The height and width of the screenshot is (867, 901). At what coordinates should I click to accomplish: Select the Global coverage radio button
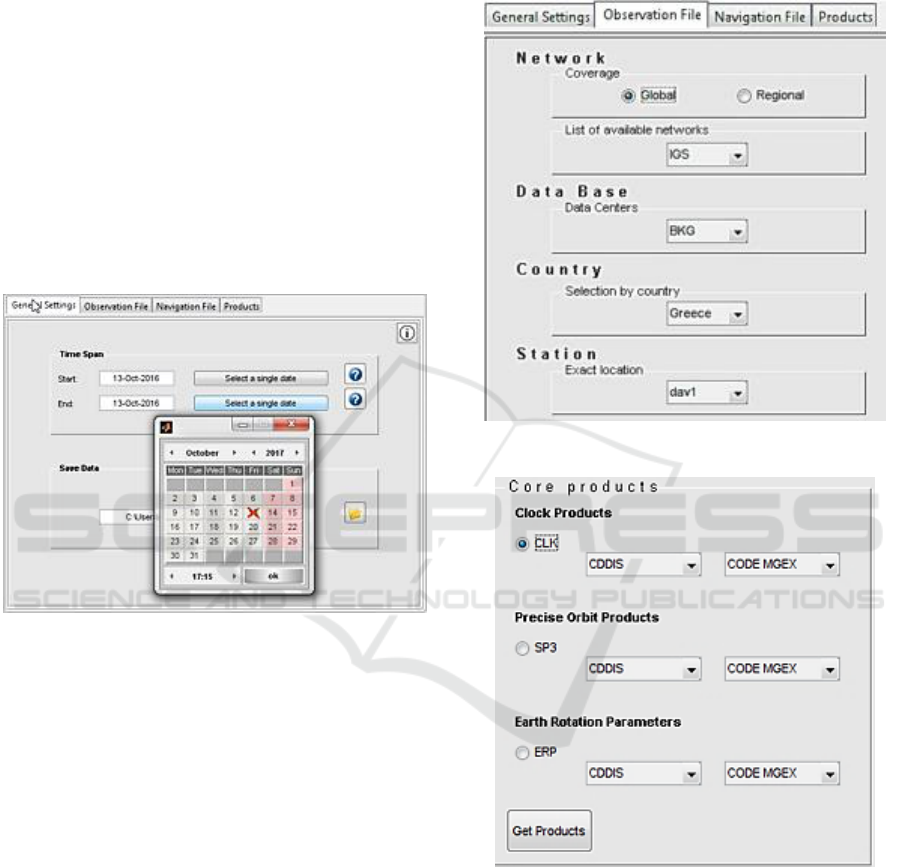tap(627, 96)
